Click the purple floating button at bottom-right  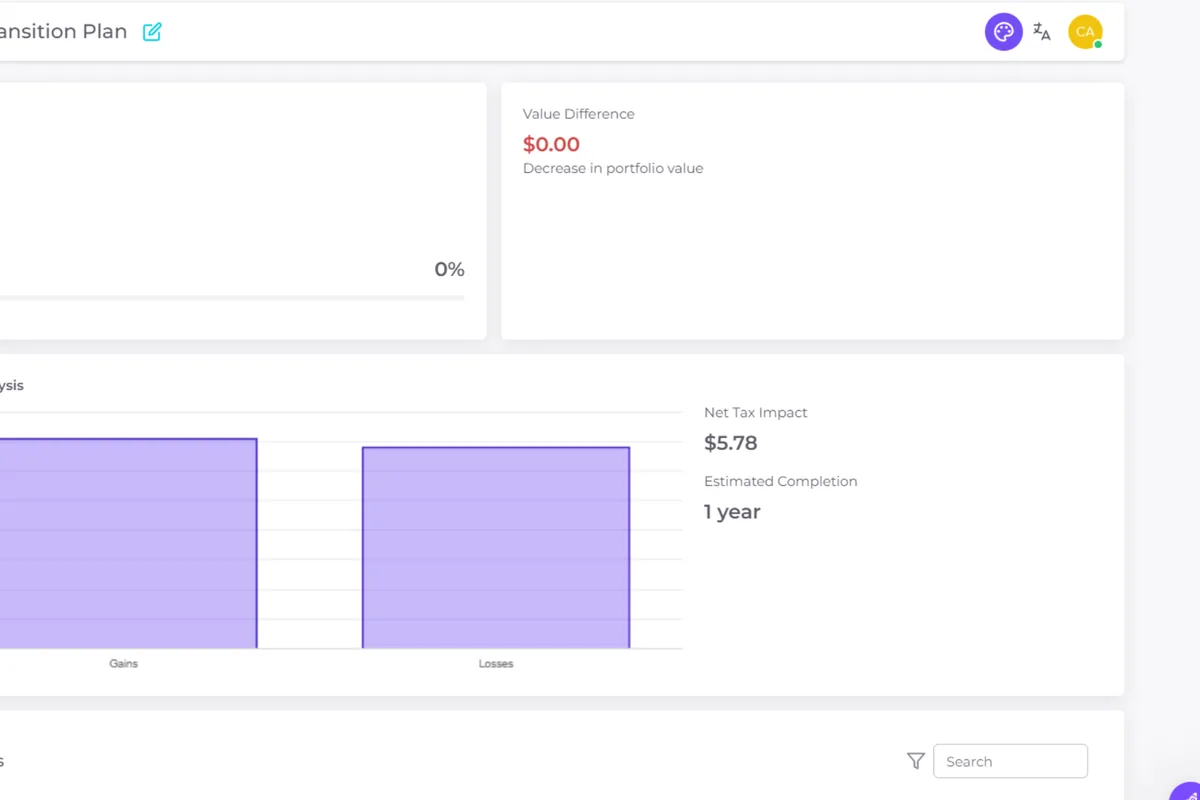click(1187, 790)
